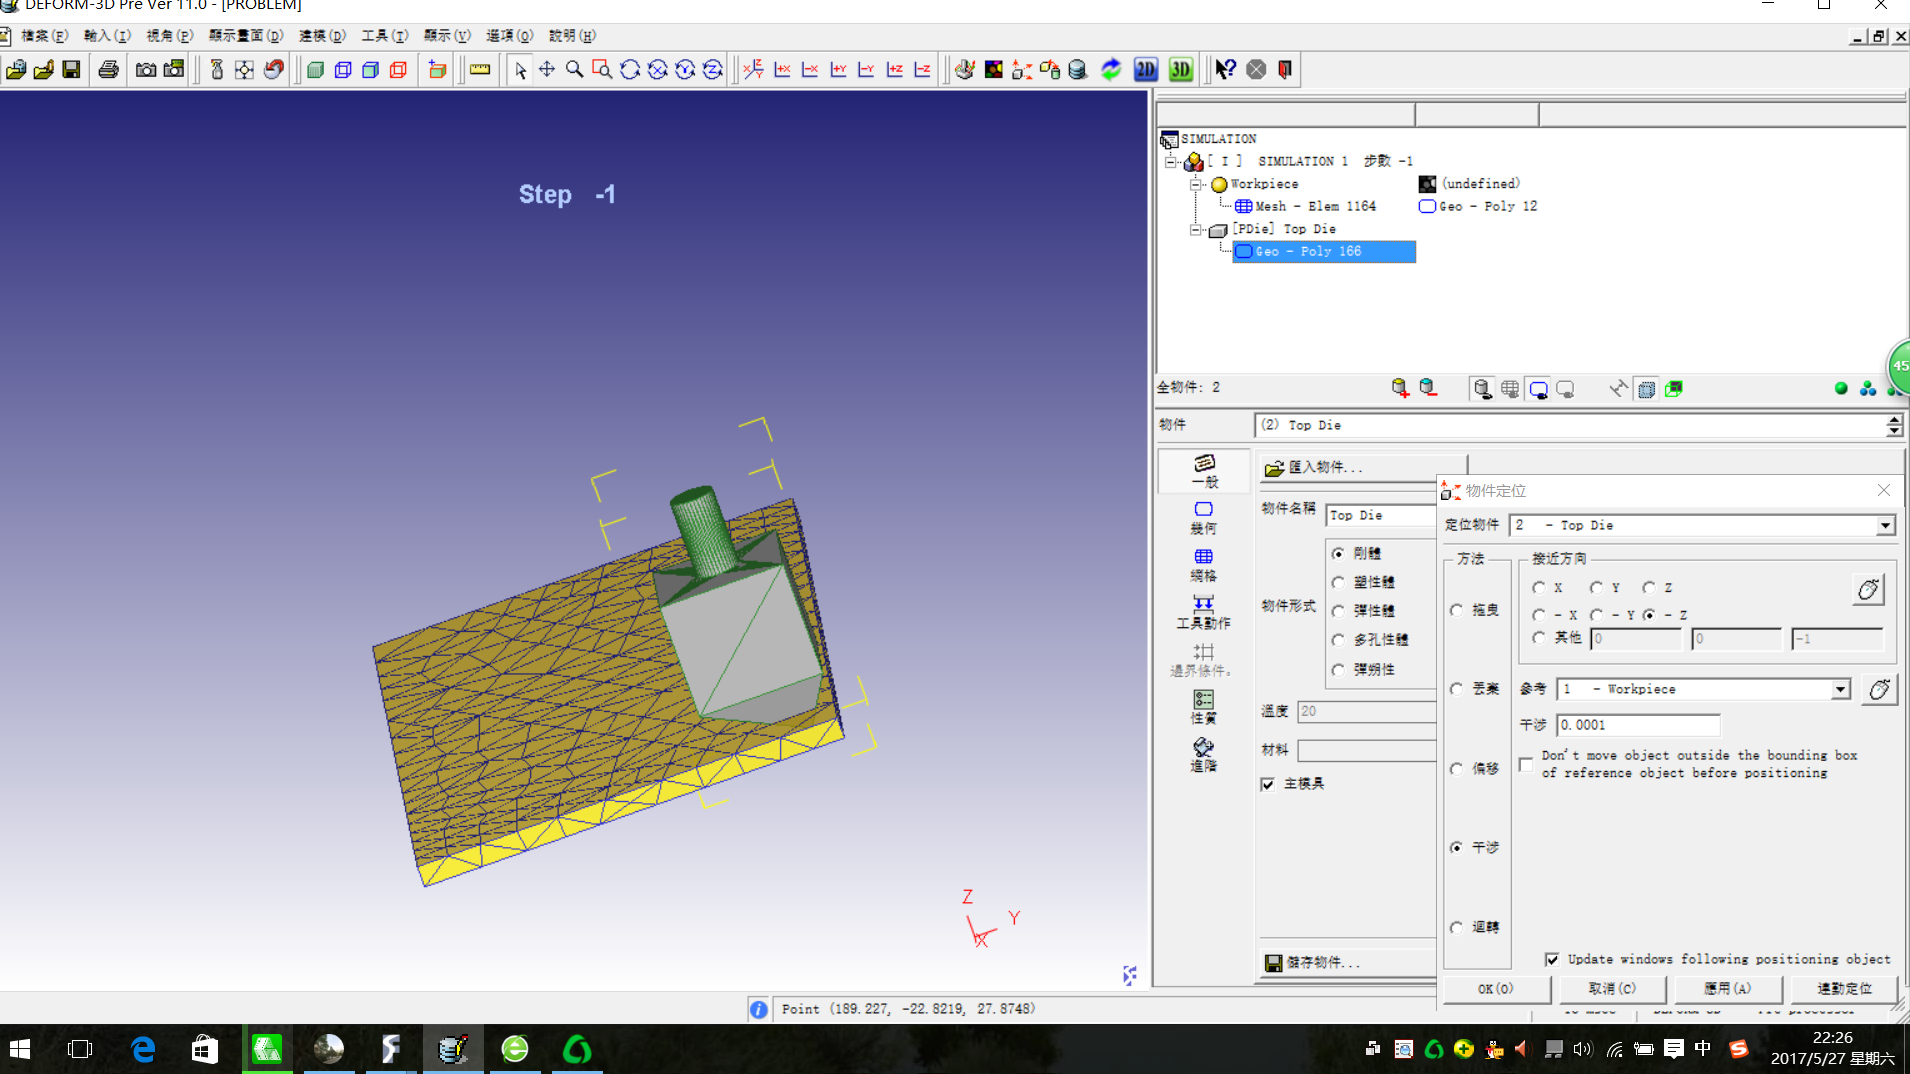
Task: Click the printer icon in toolbar
Action: (x=108, y=70)
